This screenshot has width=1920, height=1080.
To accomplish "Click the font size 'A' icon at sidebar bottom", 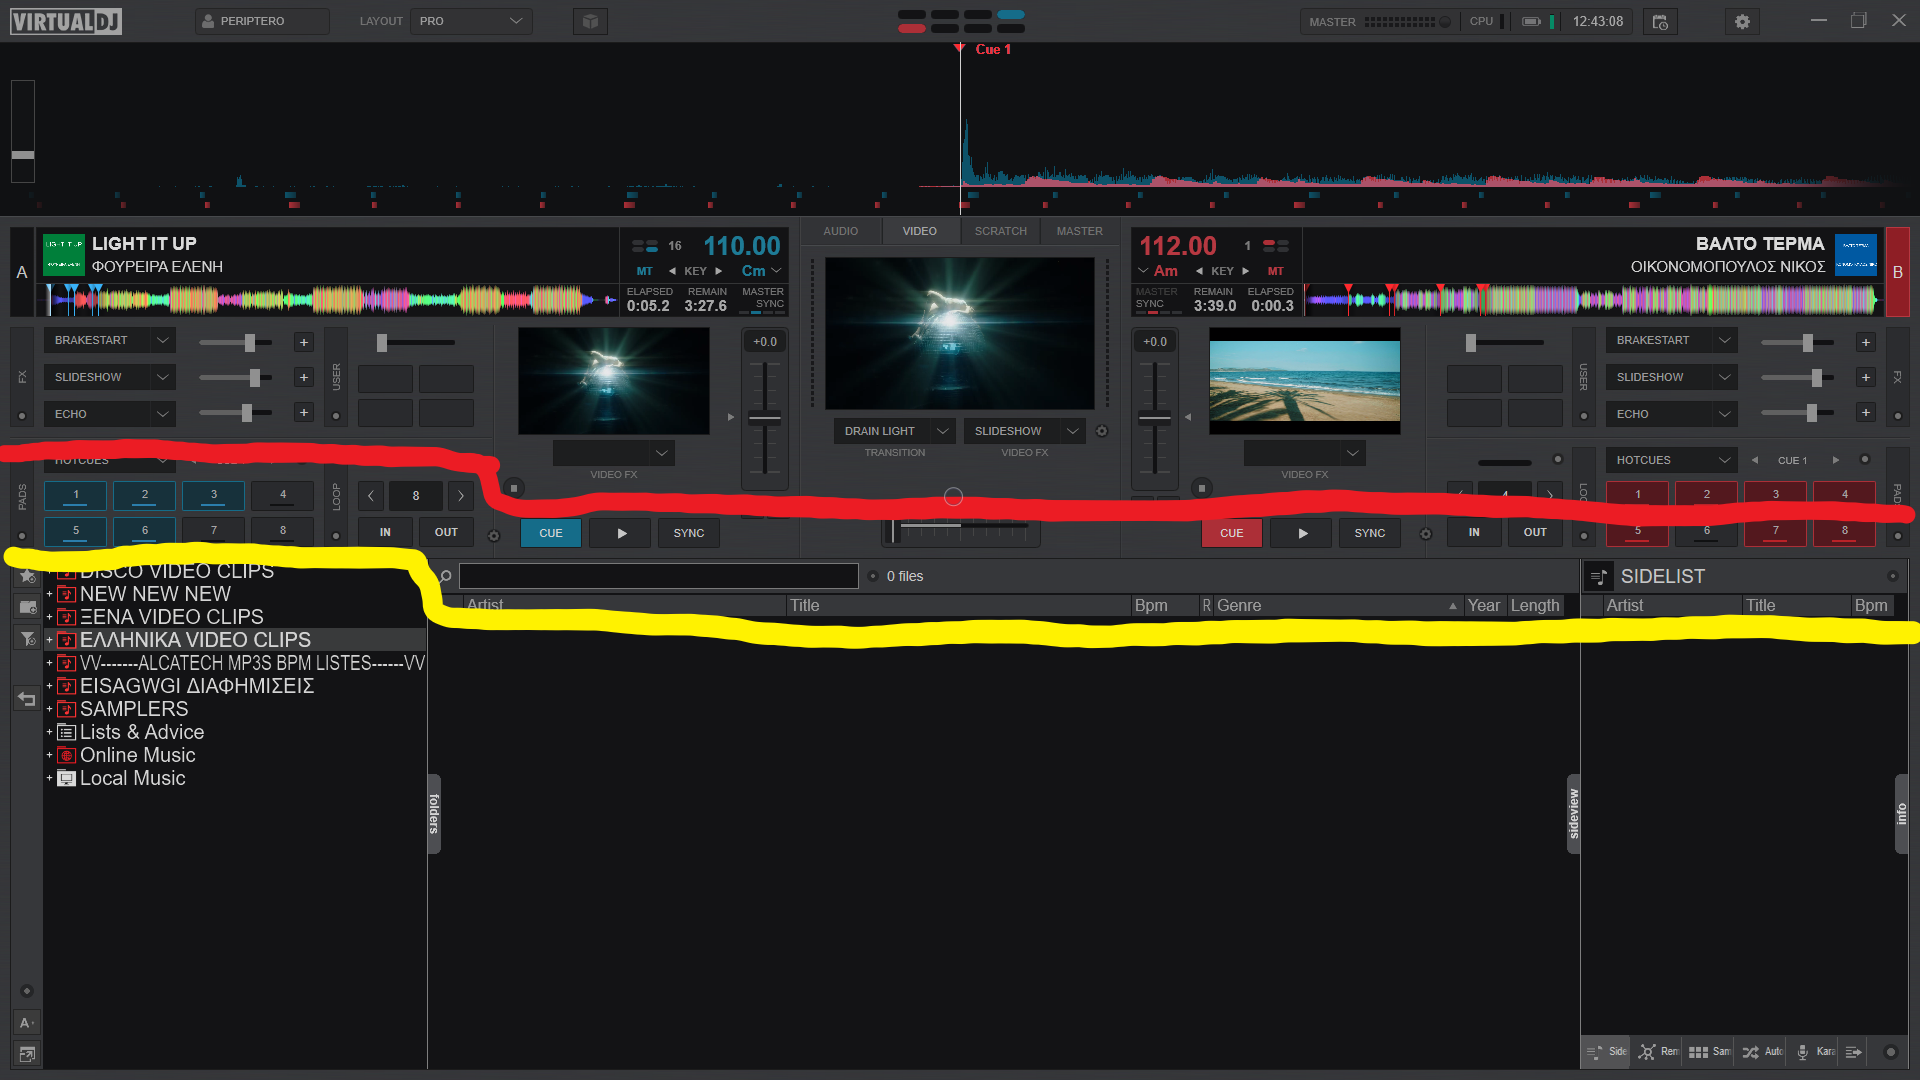I will 27,1023.
